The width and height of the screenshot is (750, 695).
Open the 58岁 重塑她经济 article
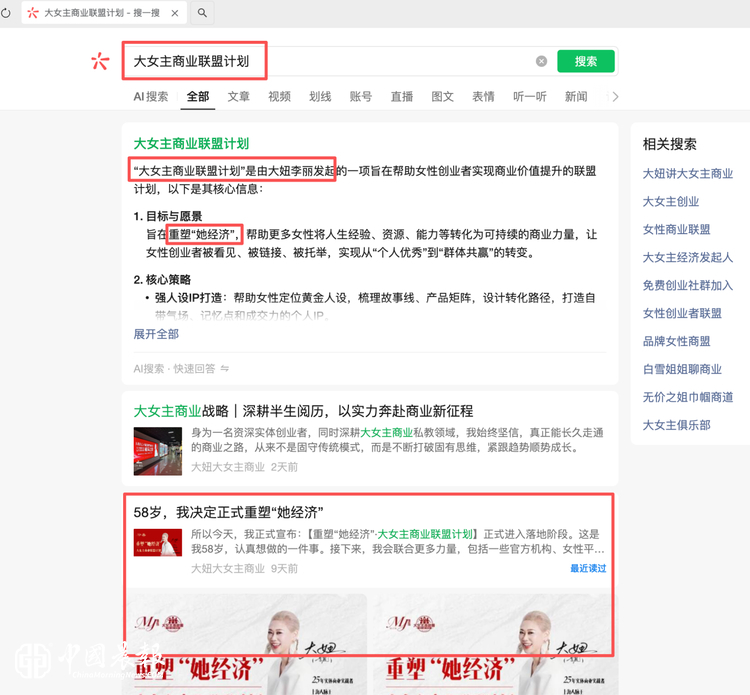[228, 512]
